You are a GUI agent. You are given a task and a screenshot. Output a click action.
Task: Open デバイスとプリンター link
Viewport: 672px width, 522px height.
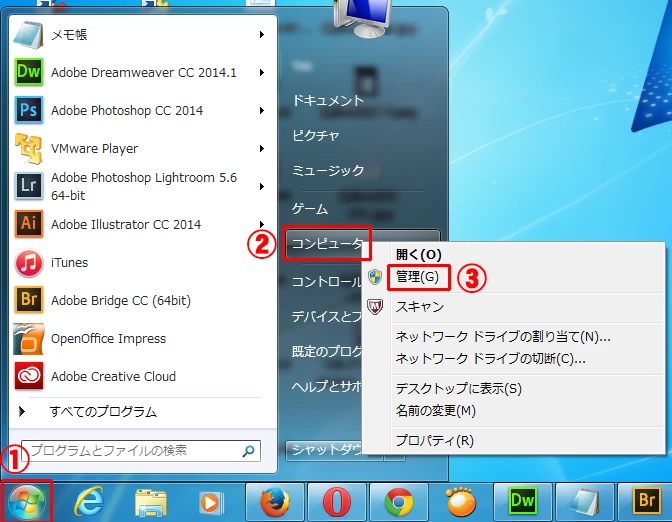pos(327,317)
